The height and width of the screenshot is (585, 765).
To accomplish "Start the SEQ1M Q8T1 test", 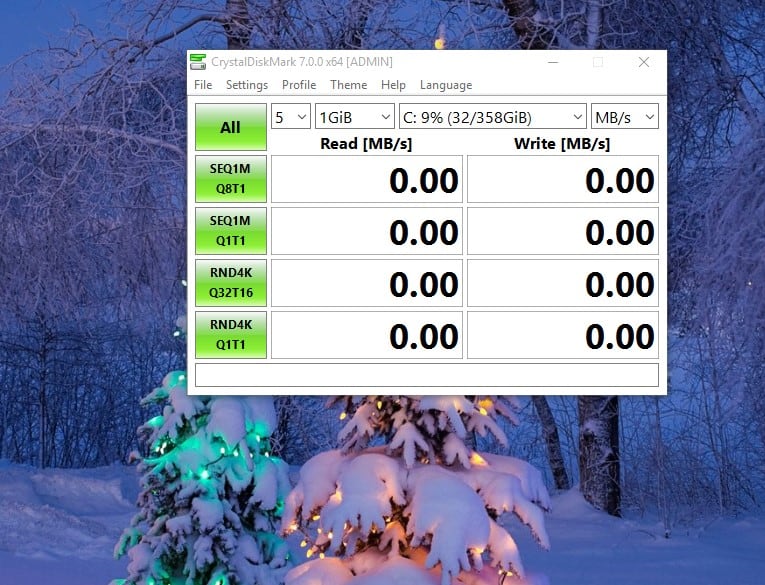I will [x=231, y=179].
